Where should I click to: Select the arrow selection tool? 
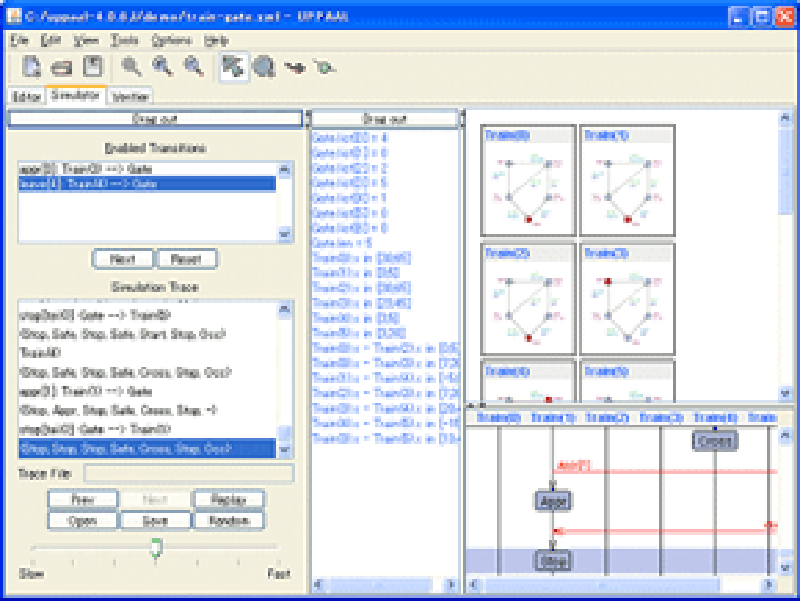point(233,67)
